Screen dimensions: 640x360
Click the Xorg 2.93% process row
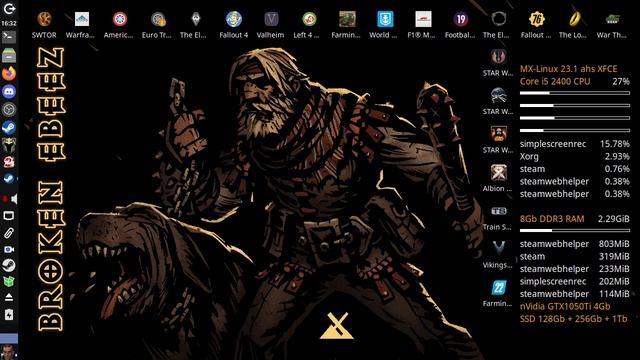575,156
